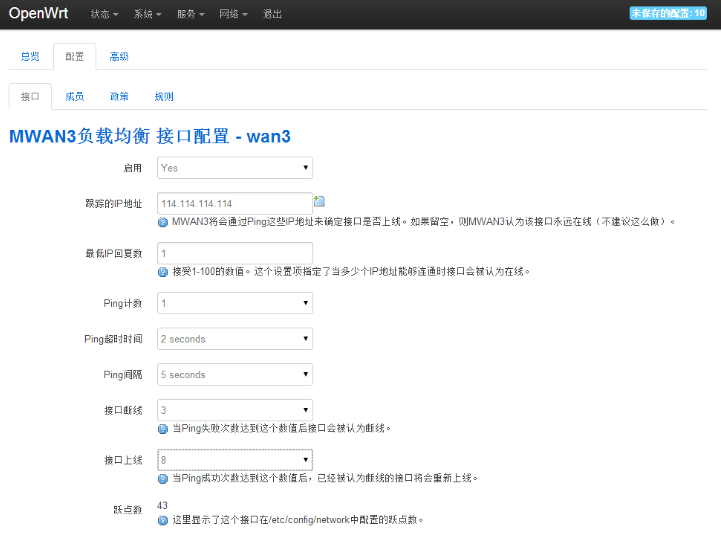Open the 启用 Yes dropdown
Viewport: 721px width, 533px height.
pyautogui.click(x=235, y=168)
